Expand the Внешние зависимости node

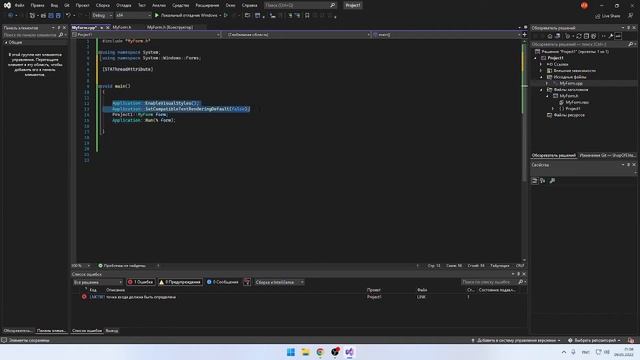point(541,71)
